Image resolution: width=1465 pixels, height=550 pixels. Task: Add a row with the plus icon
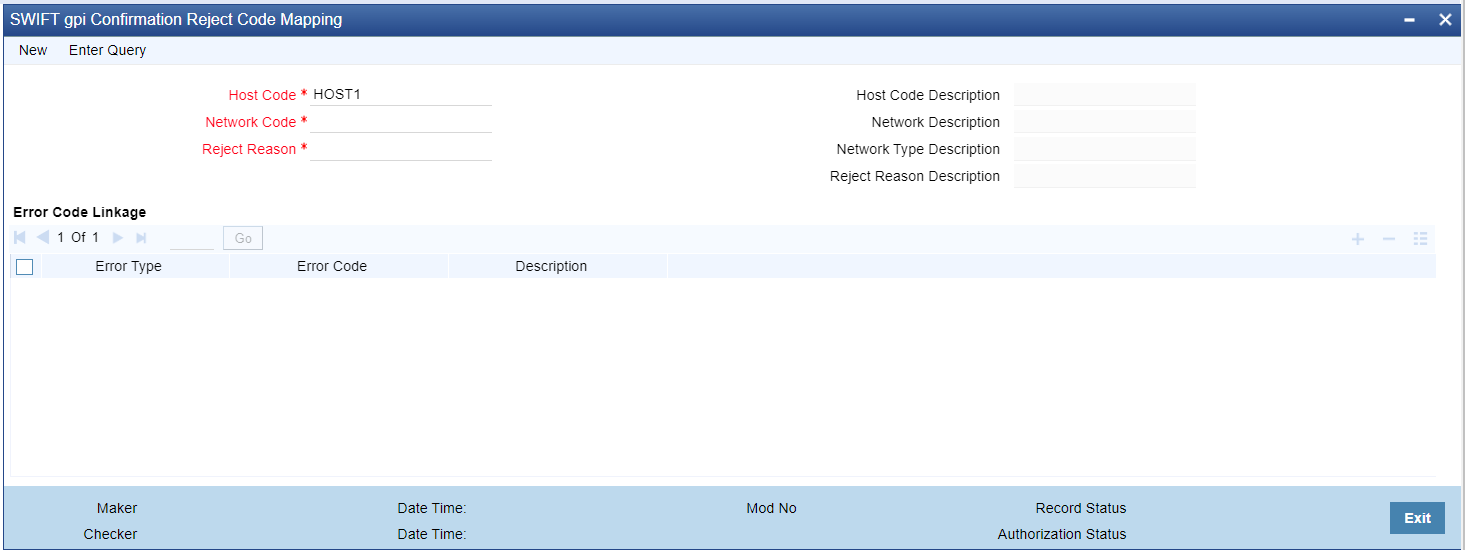pyautogui.click(x=1358, y=239)
